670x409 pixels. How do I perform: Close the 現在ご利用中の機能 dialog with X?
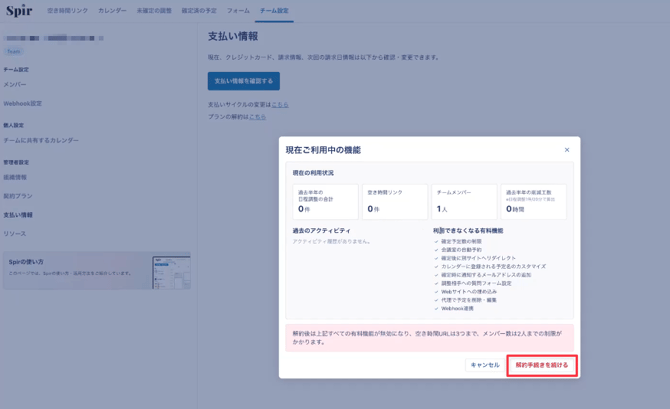pyautogui.click(x=567, y=150)
